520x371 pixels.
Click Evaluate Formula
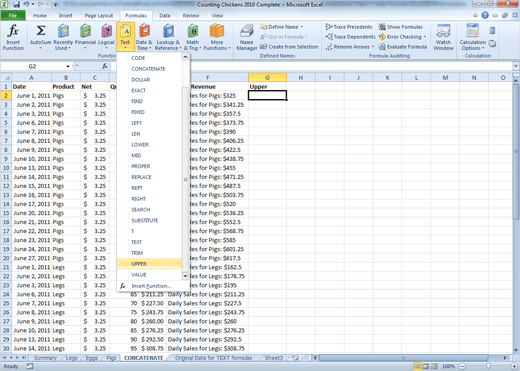click(403, 47)
